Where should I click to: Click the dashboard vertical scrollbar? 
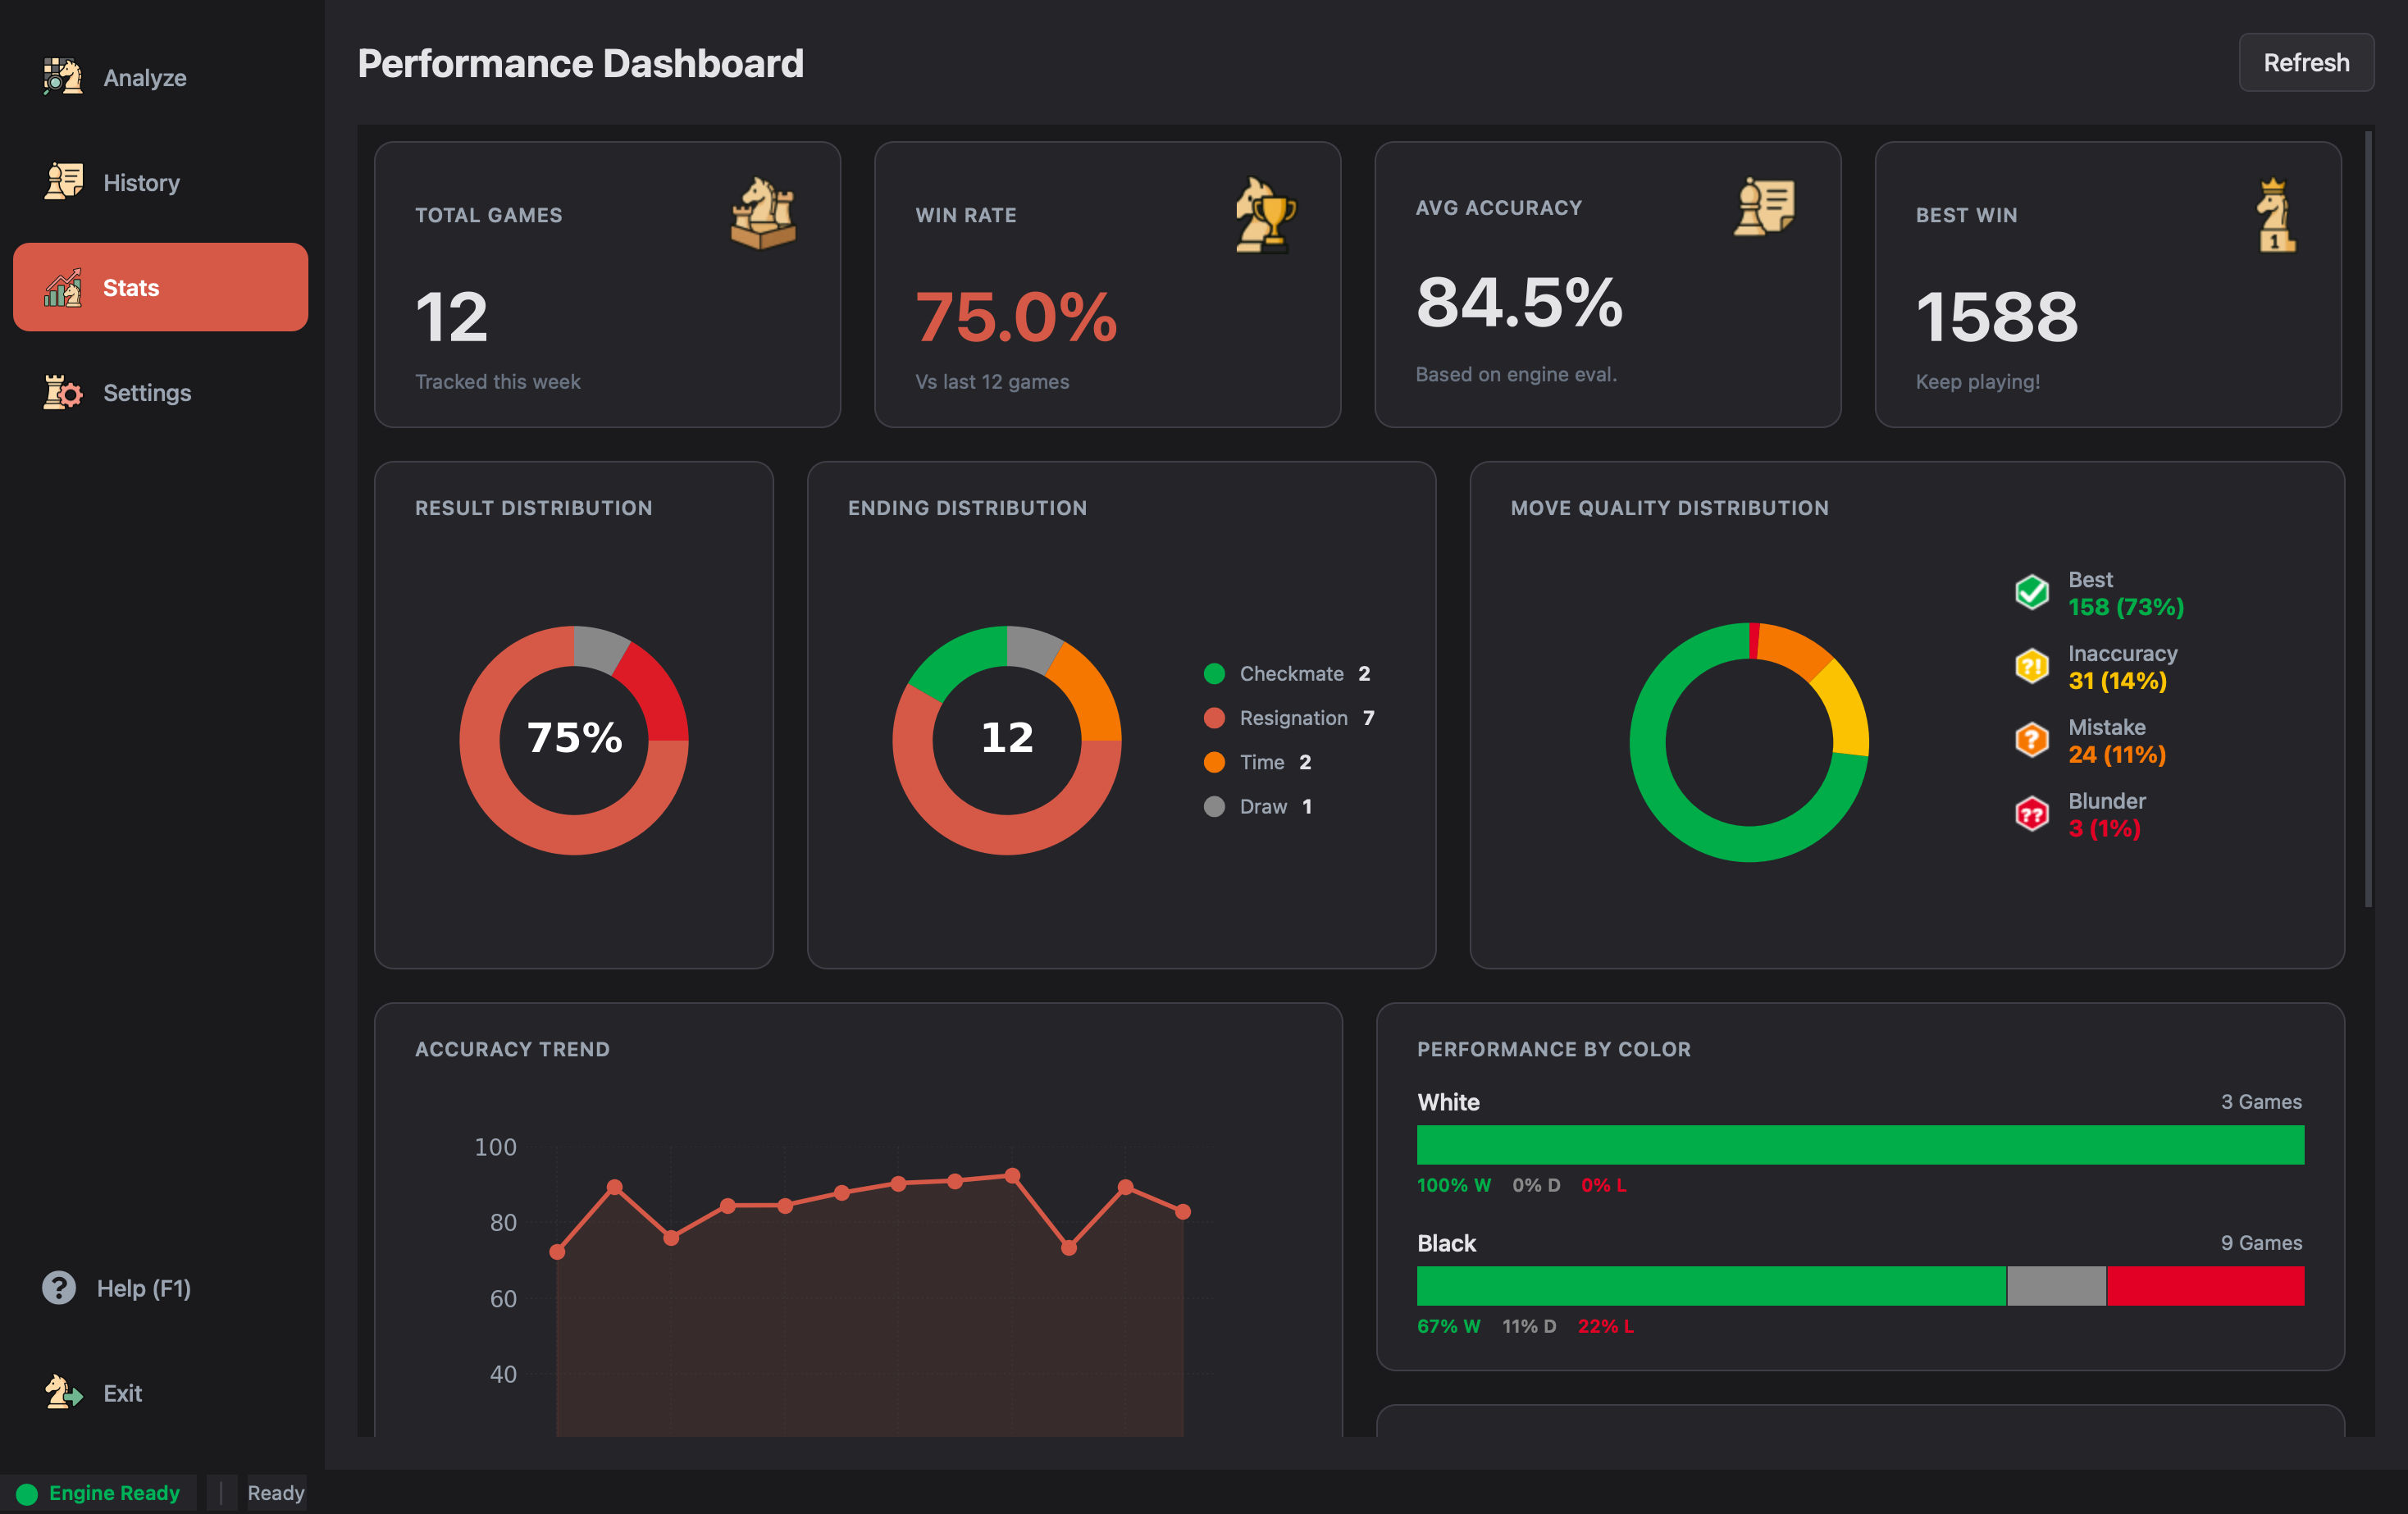click(2368, 520)
